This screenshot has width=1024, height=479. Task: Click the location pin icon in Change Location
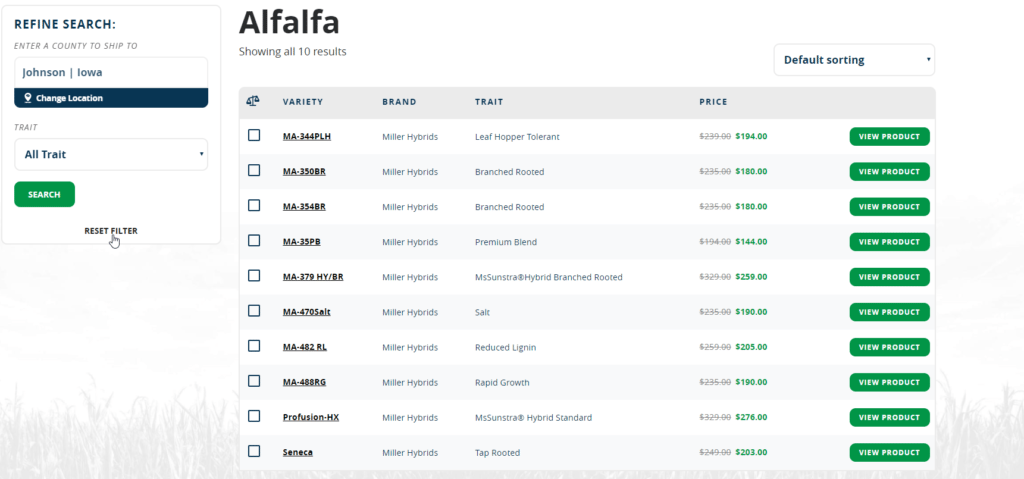[27, 98]
